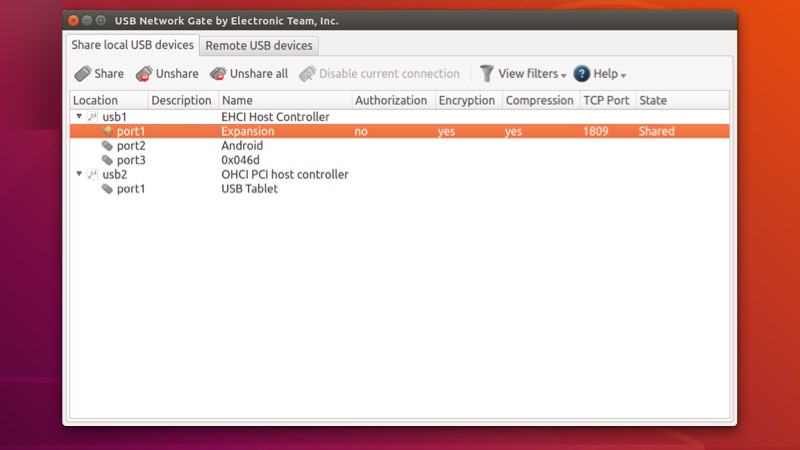Viewport: 800px width, 450px height.
Task: Click the Shared state cell
Action: pyautogui.click(x=657, y=132)
